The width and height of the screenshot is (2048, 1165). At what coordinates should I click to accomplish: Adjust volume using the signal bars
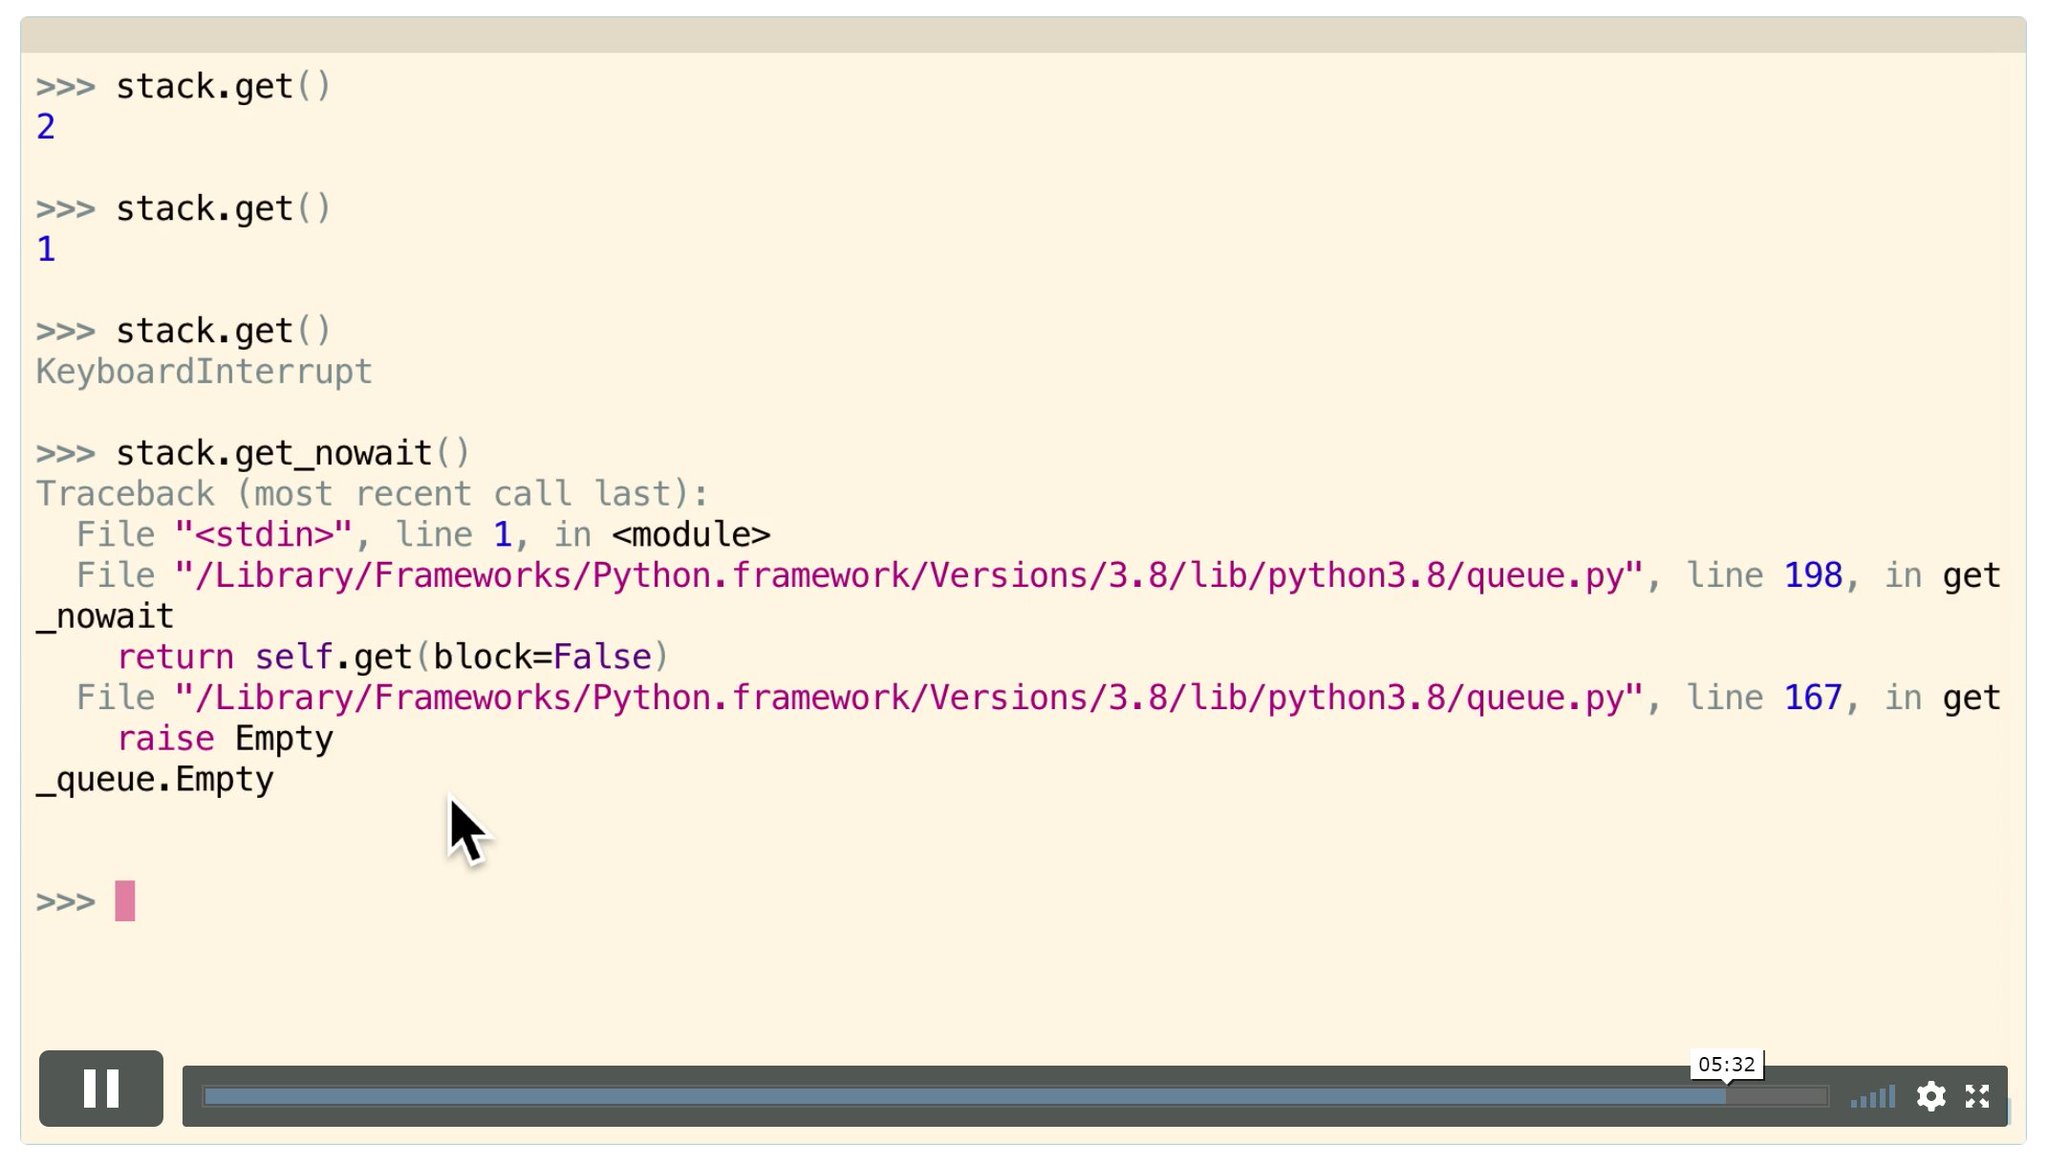[x=1873, y=1097]
